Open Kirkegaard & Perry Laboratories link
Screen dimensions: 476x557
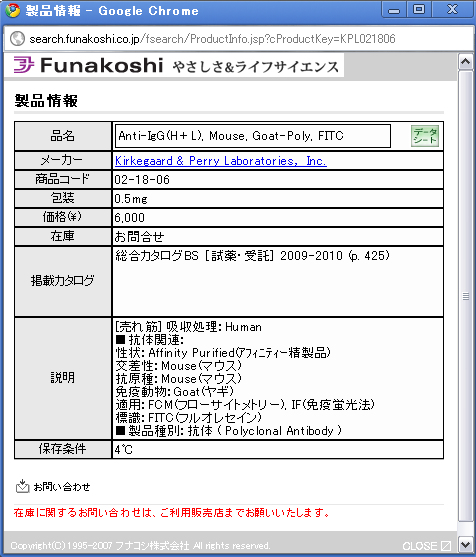[221, 161]
